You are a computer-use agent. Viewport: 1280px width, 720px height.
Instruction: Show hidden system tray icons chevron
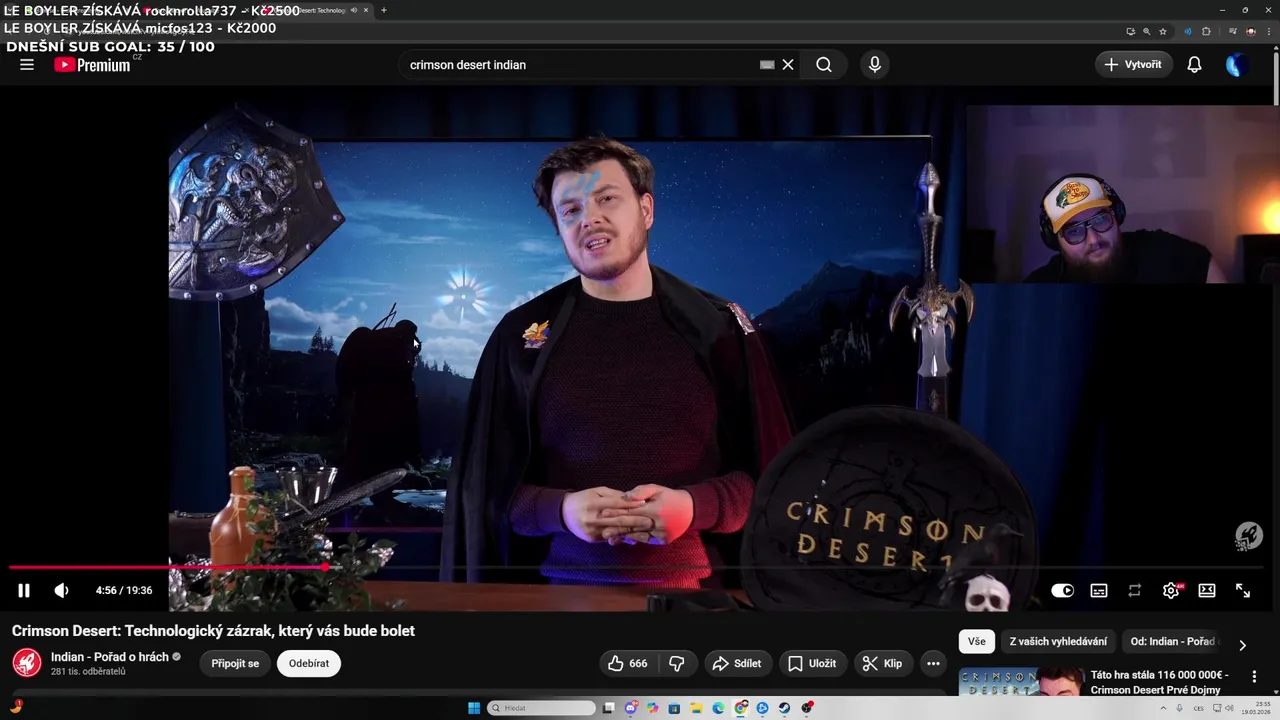click(1163, 708)
